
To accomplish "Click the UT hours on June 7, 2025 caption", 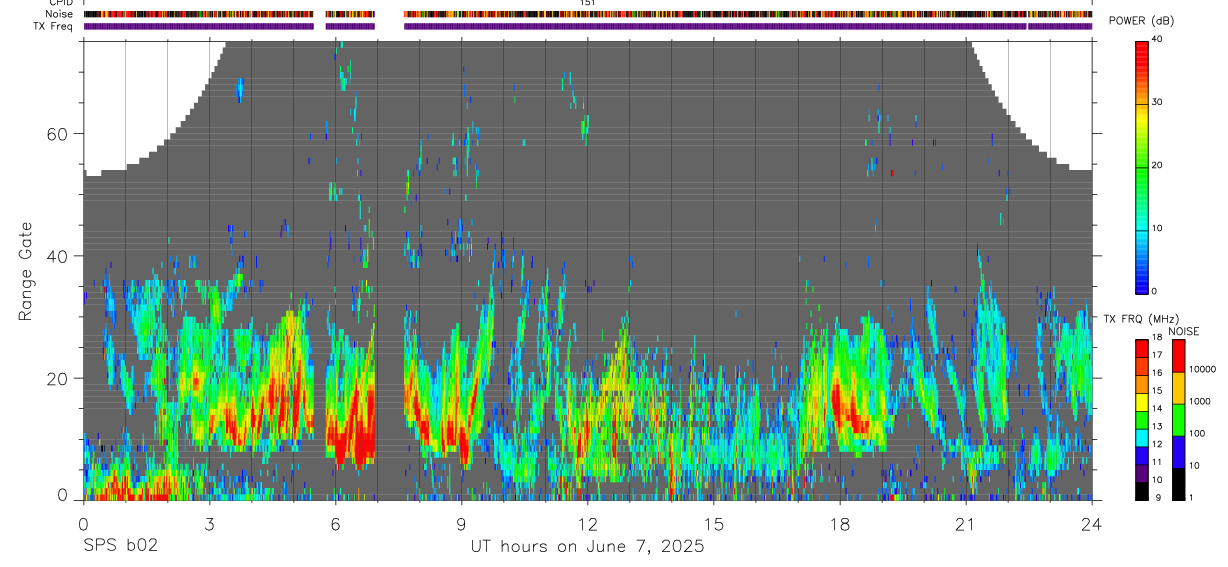I will (x=588, y=546).
